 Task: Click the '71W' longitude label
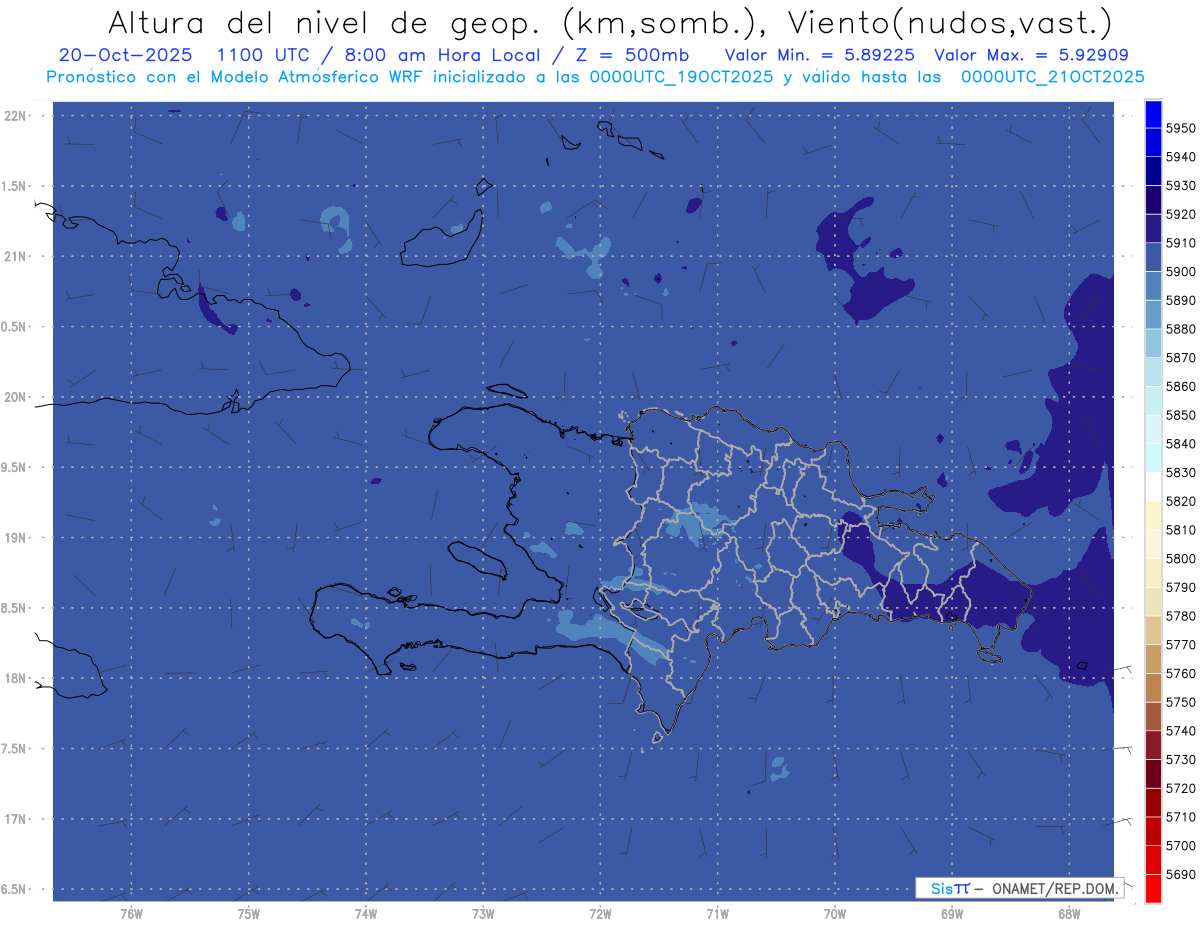(x=717, y=913)
